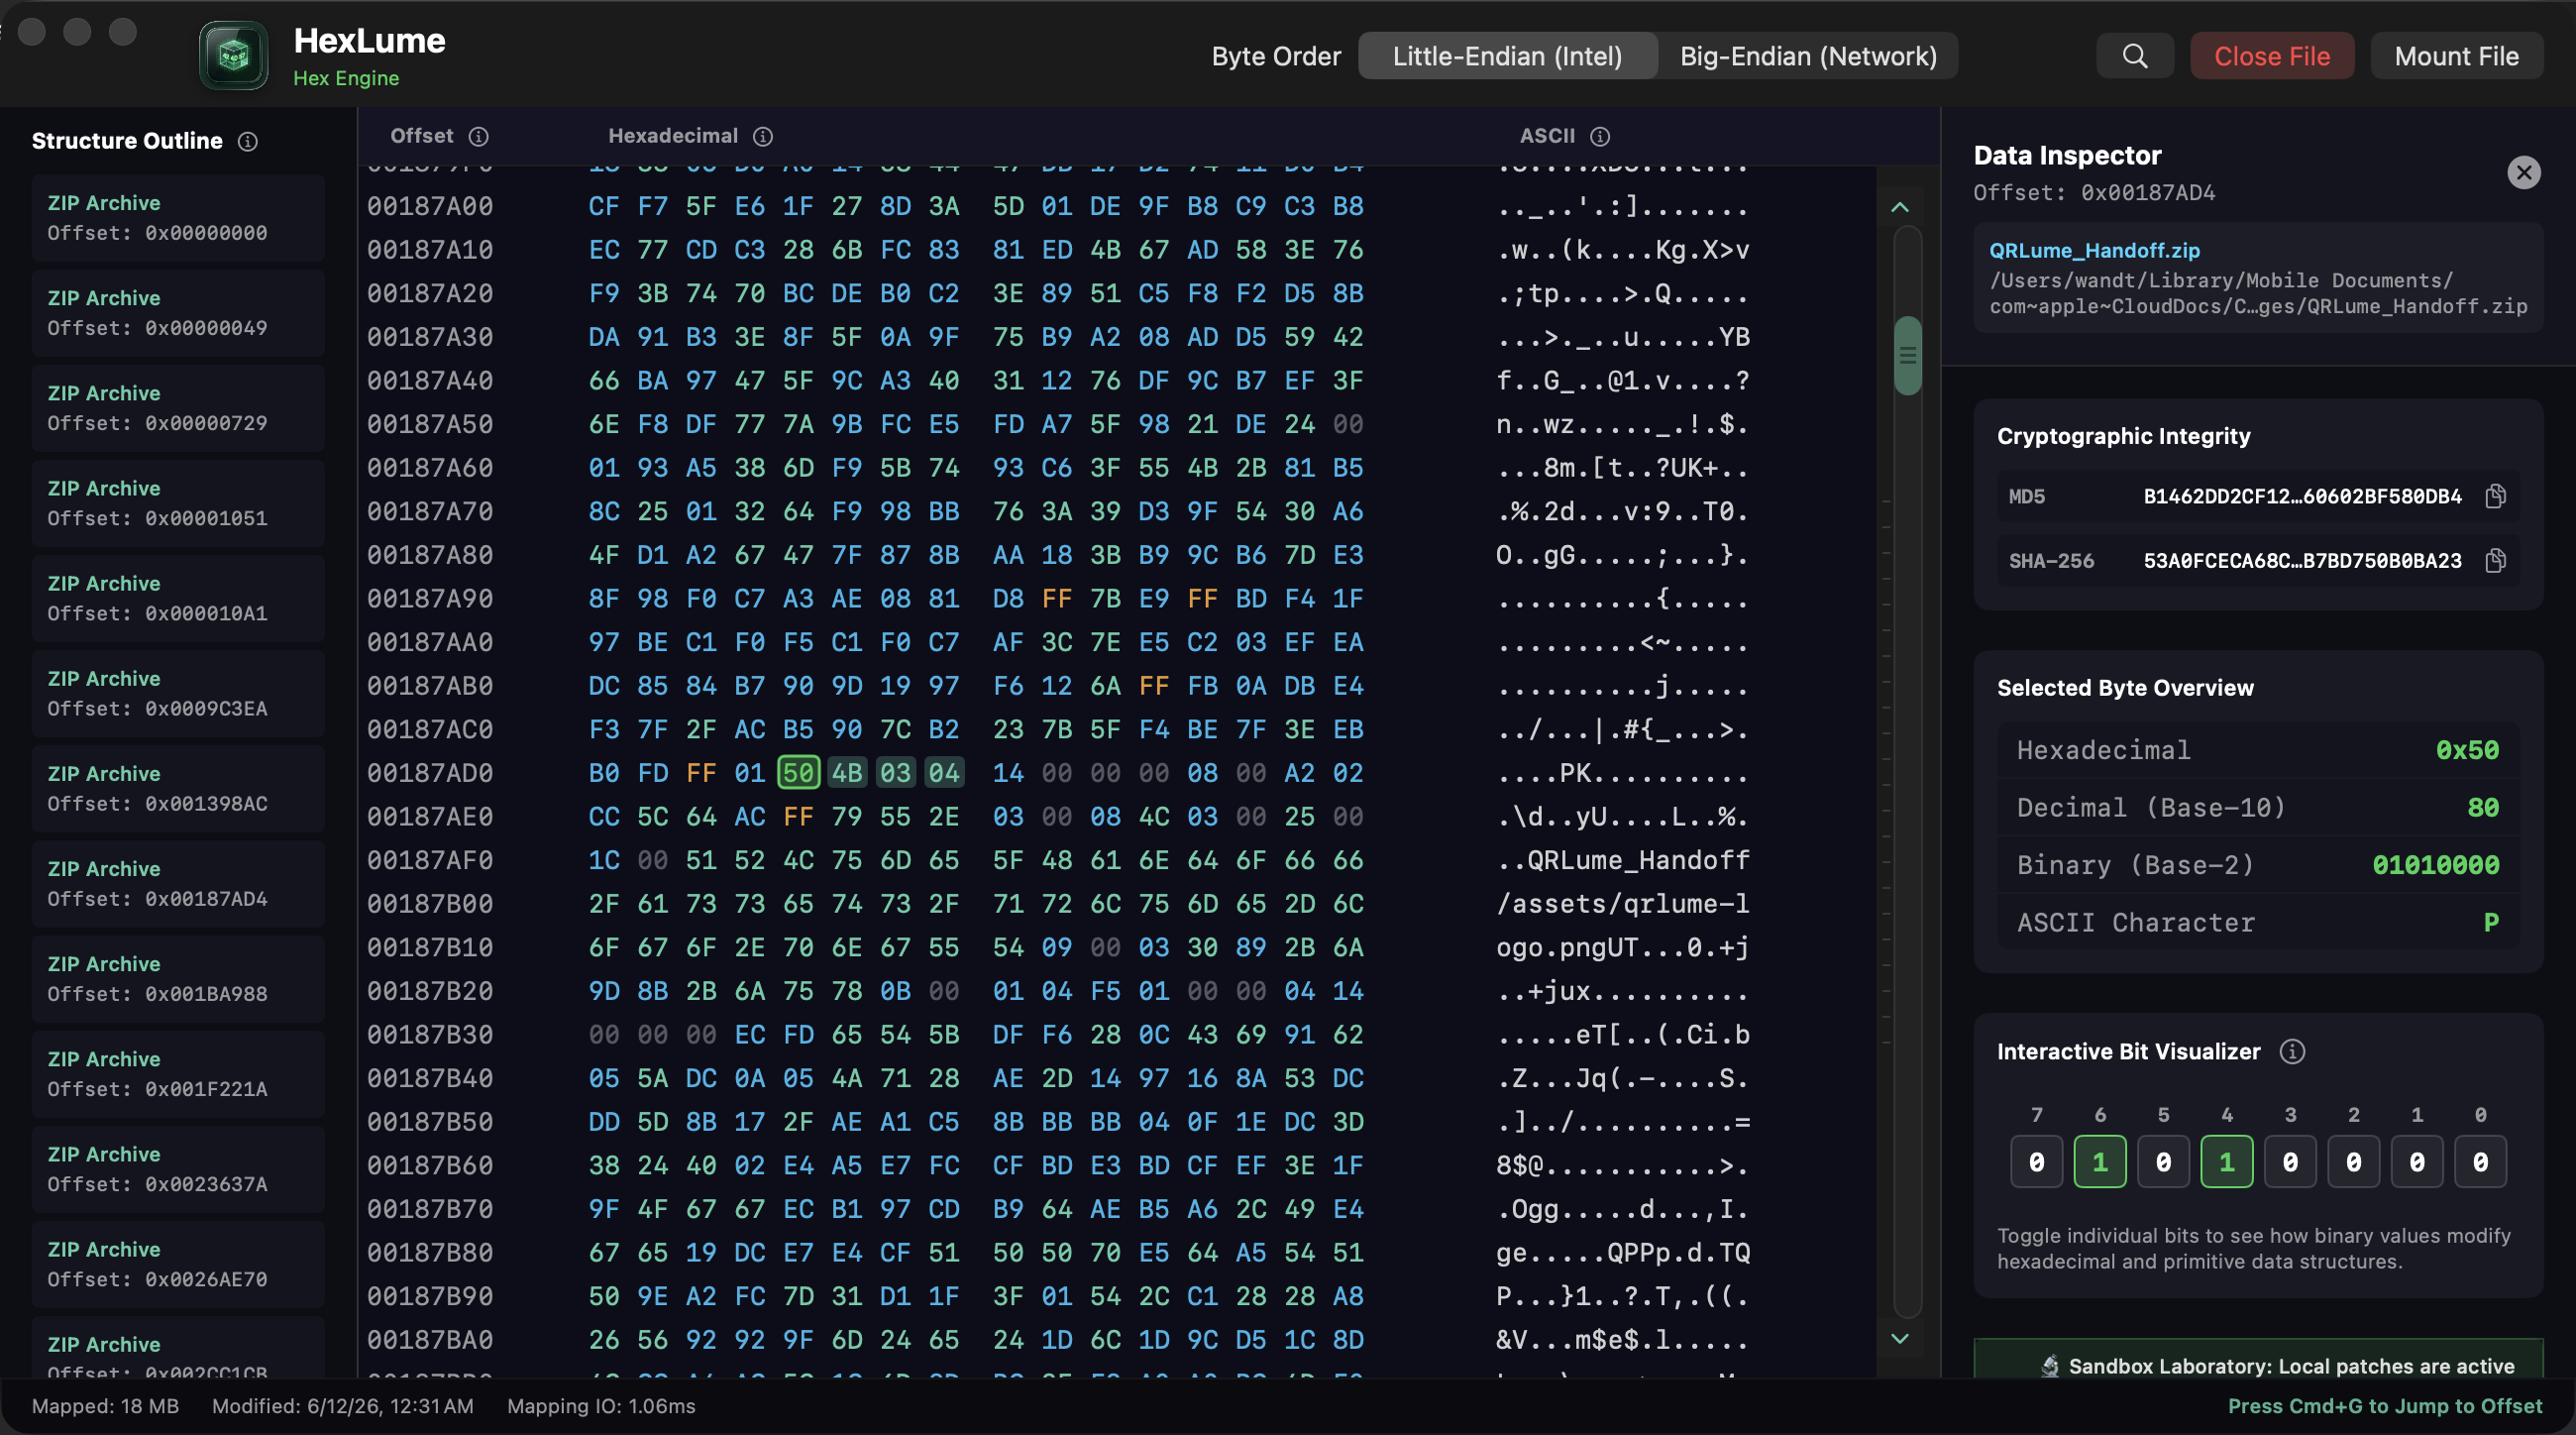Screen dimensions: 2576x1435
Task: Click the Decimal (Base-10) value 80
Action: coord(2483,808)
